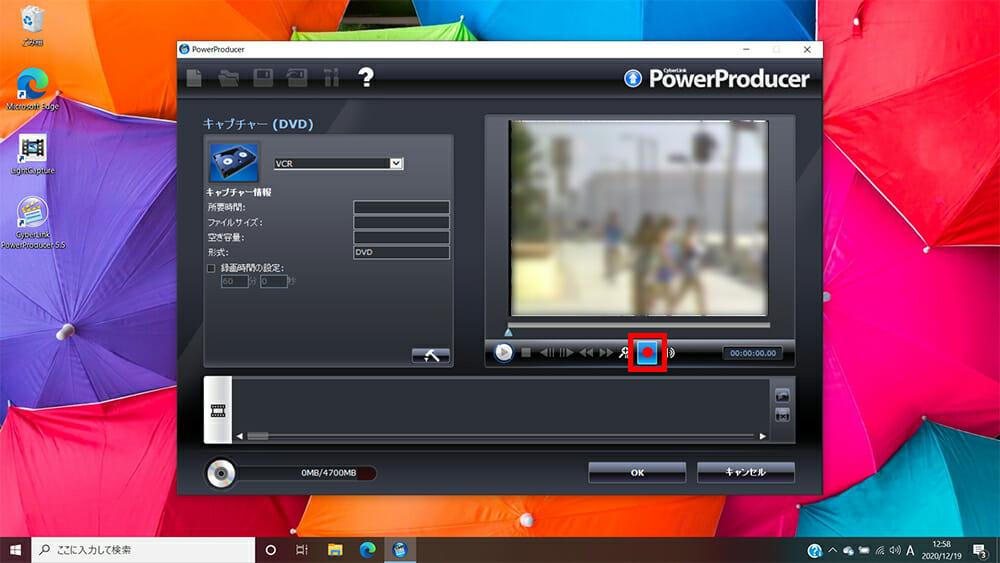The height and width of the screenshot is (563, 1000).
Task: Open the notification center icon
Action: 980,550
